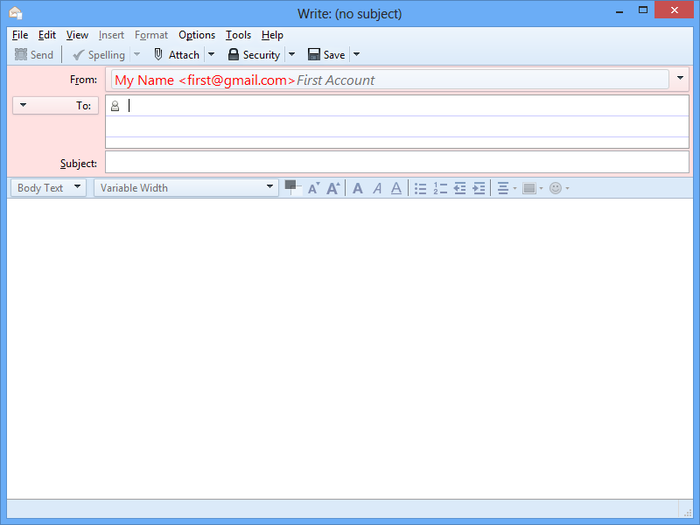This screenshot has height=525, width=700.
Task: Click into the message body area
Action: tap(350, 349)
